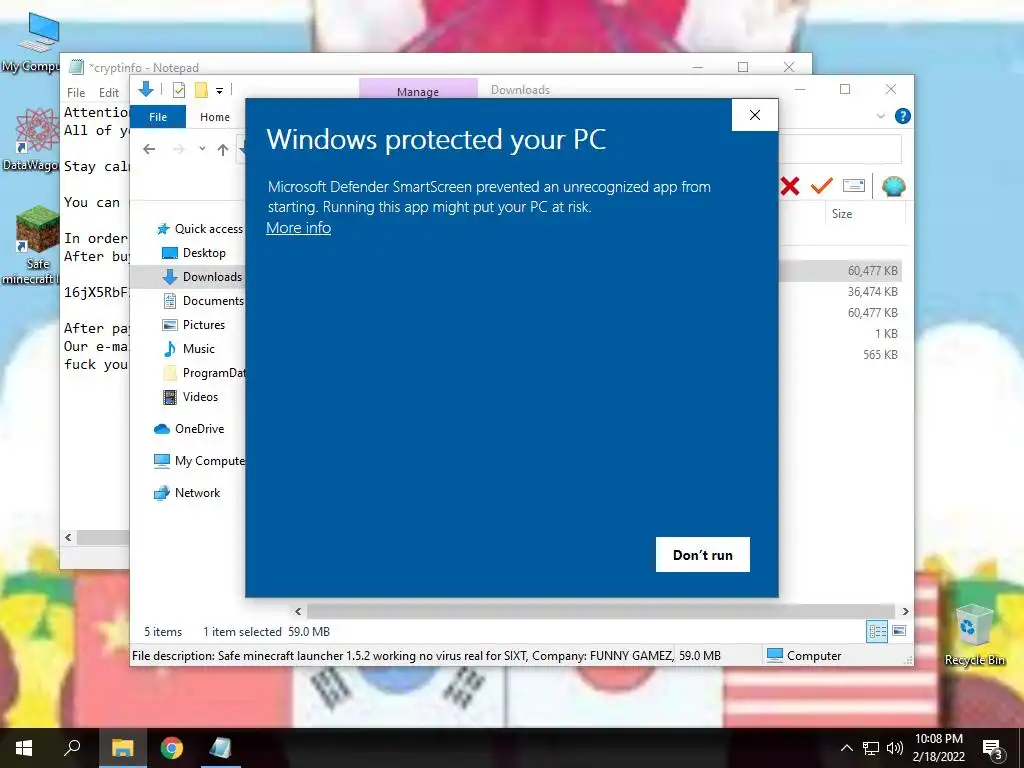The image size is (1024, 768).
Task: Click the Don't run button
Action: point(703,554)
